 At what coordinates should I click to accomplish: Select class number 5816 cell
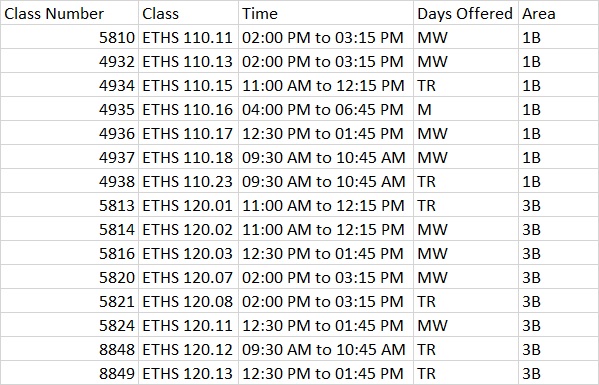click(x=69, y=253)
